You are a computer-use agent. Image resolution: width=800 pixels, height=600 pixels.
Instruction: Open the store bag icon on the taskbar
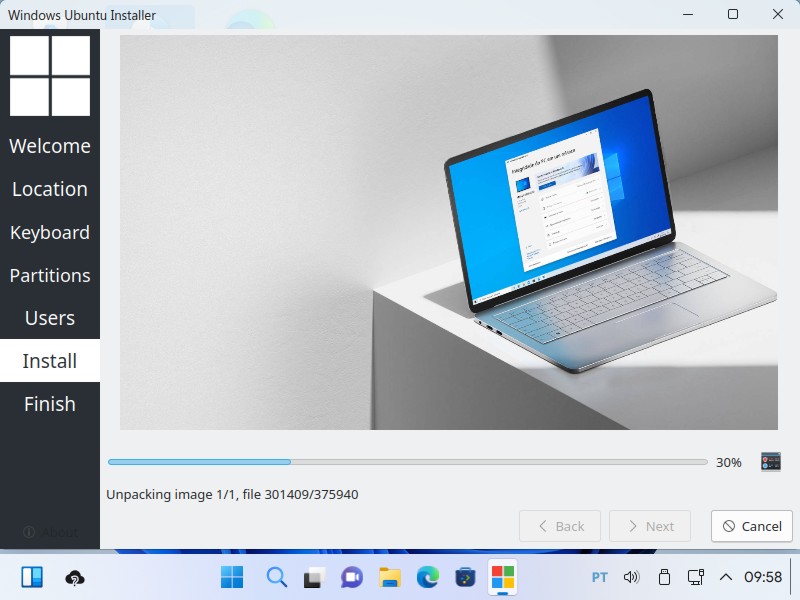(465, 577)
